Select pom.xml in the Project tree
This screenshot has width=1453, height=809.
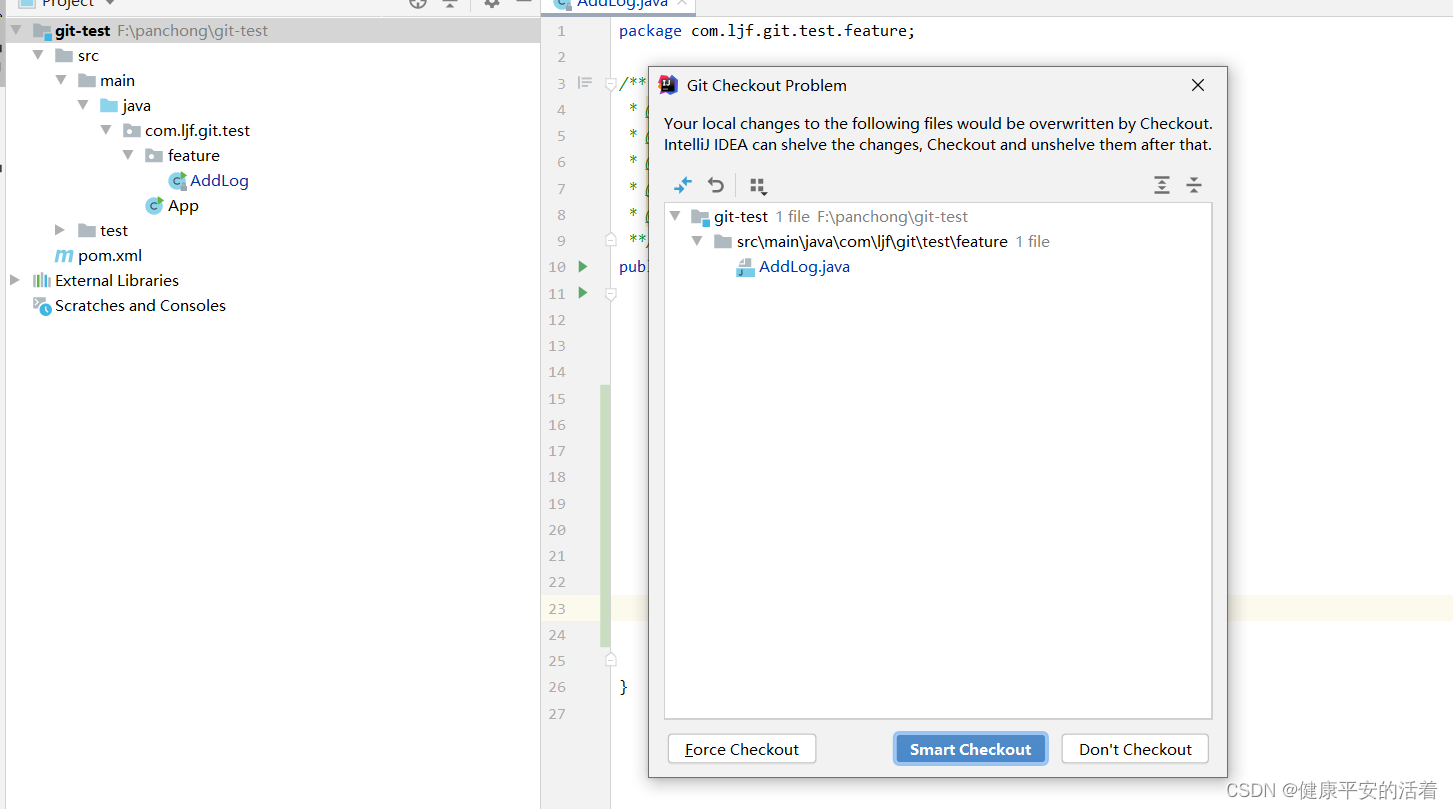[x=109, y=255]
